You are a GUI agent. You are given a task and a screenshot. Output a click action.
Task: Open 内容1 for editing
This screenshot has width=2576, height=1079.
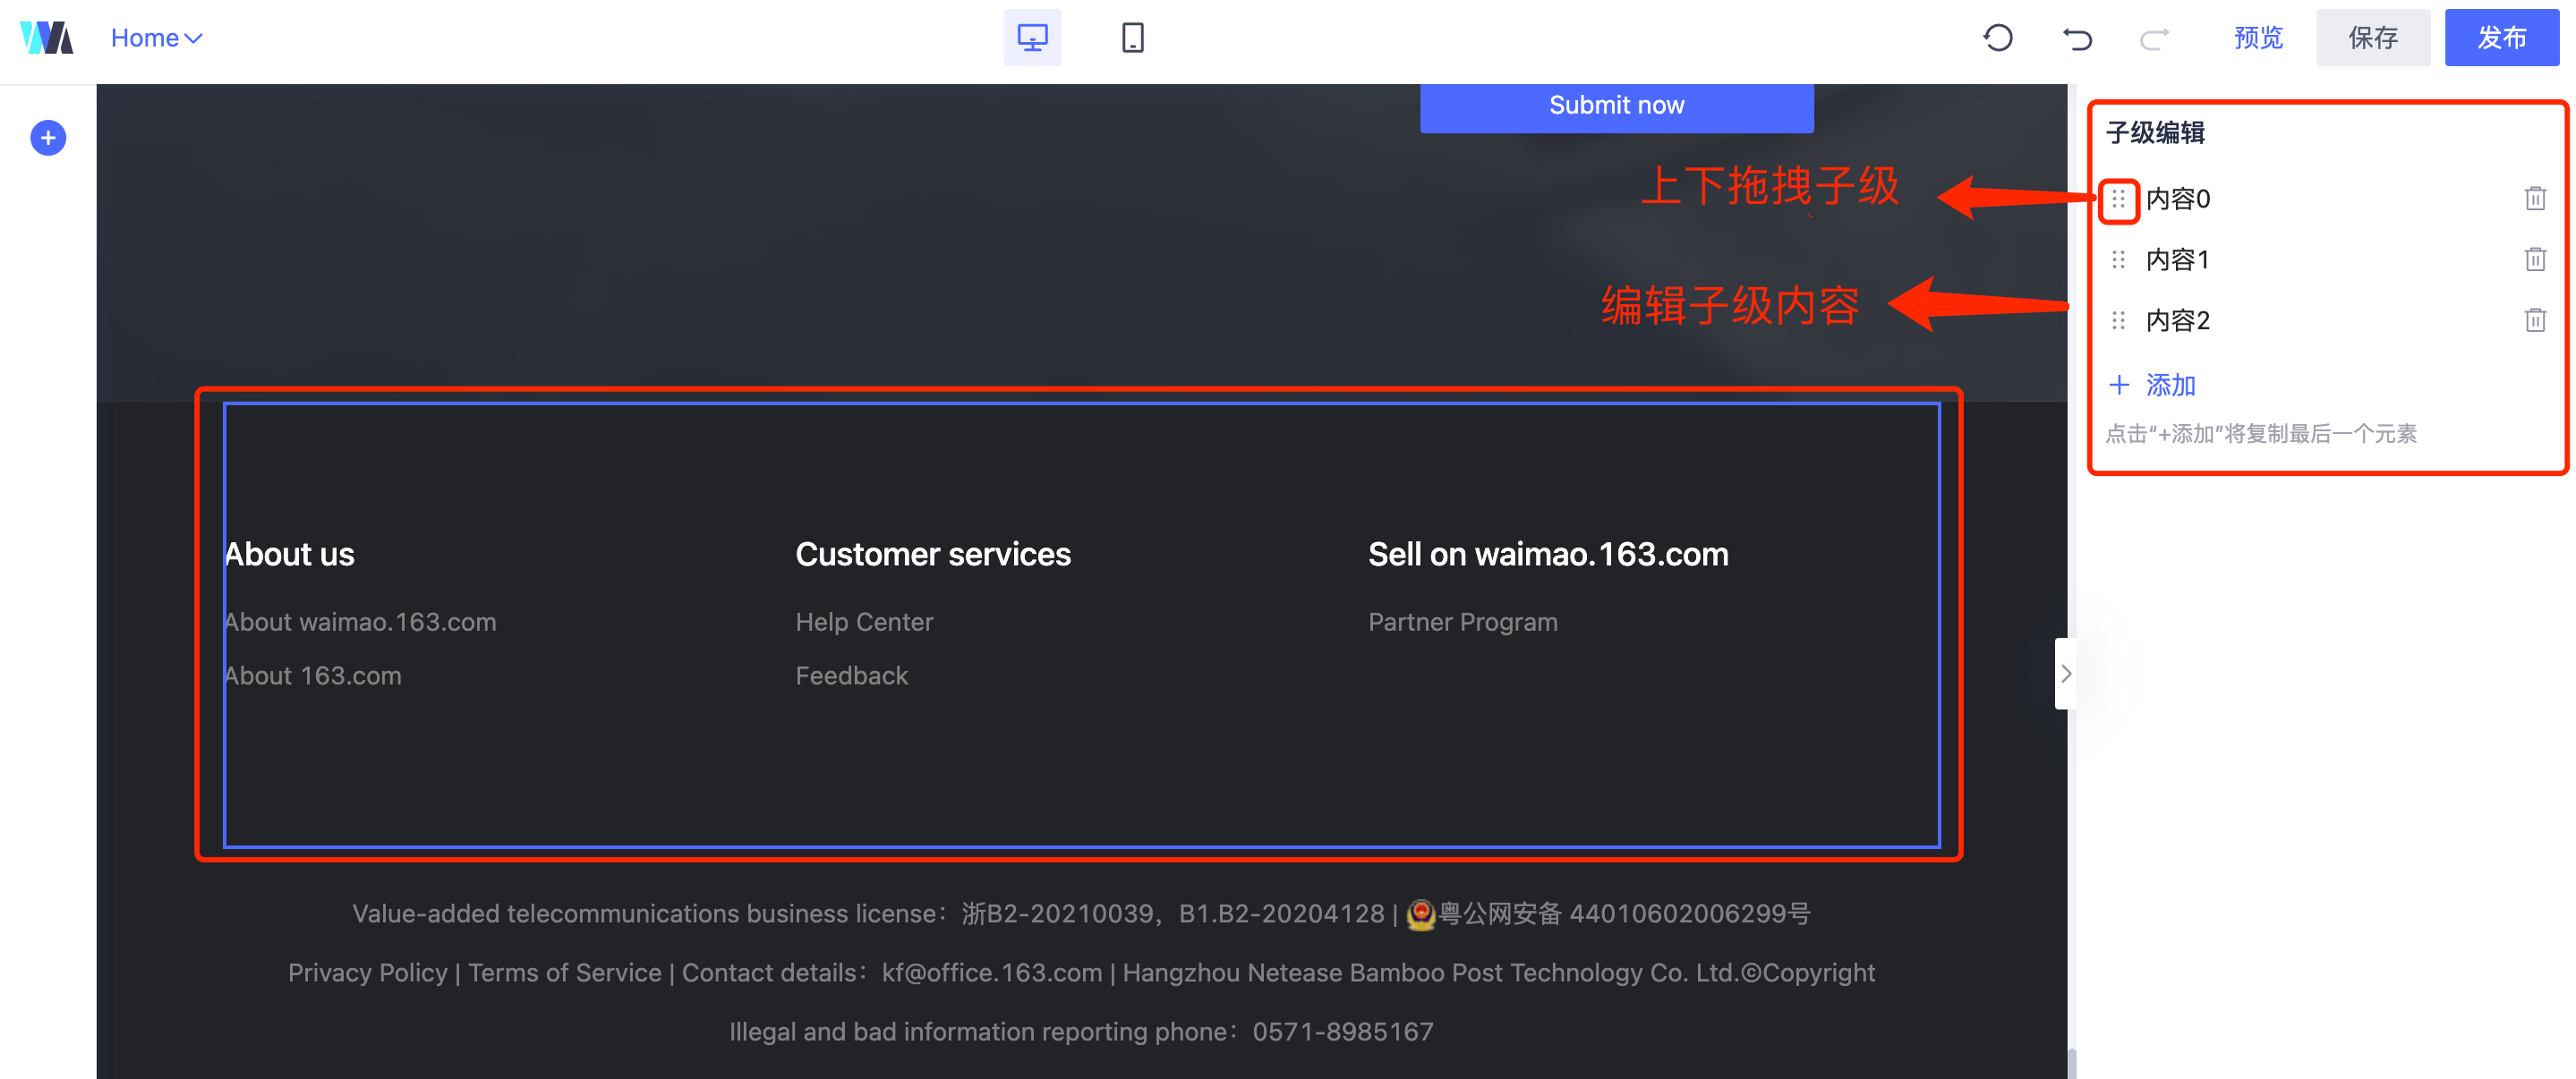click(2177, 260)
